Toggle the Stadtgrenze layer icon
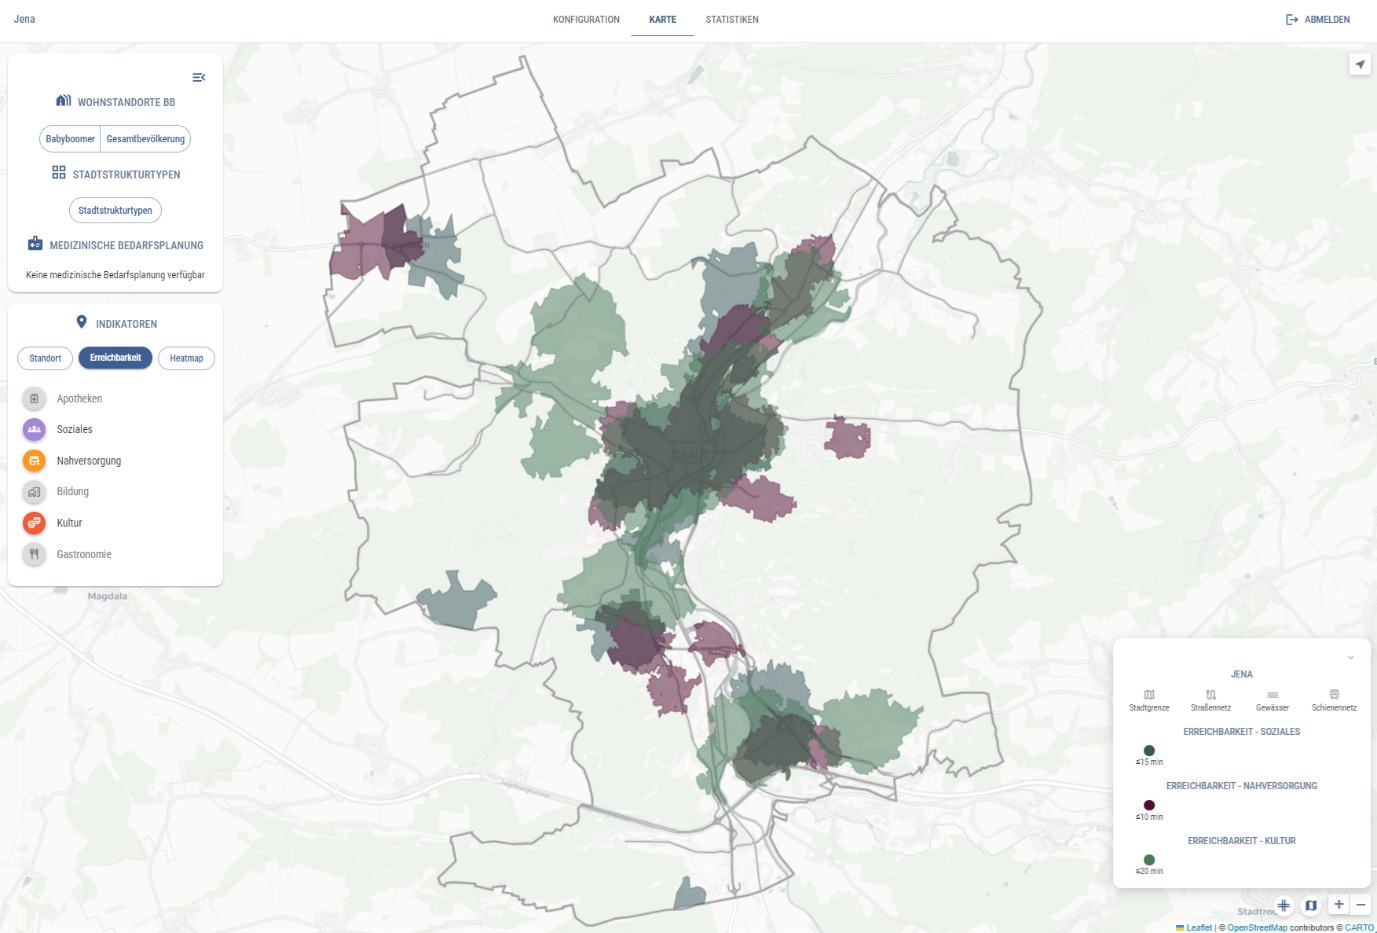Viewport: 1377px width, 933px height. pyautogui.click(x=1149, y=695)
